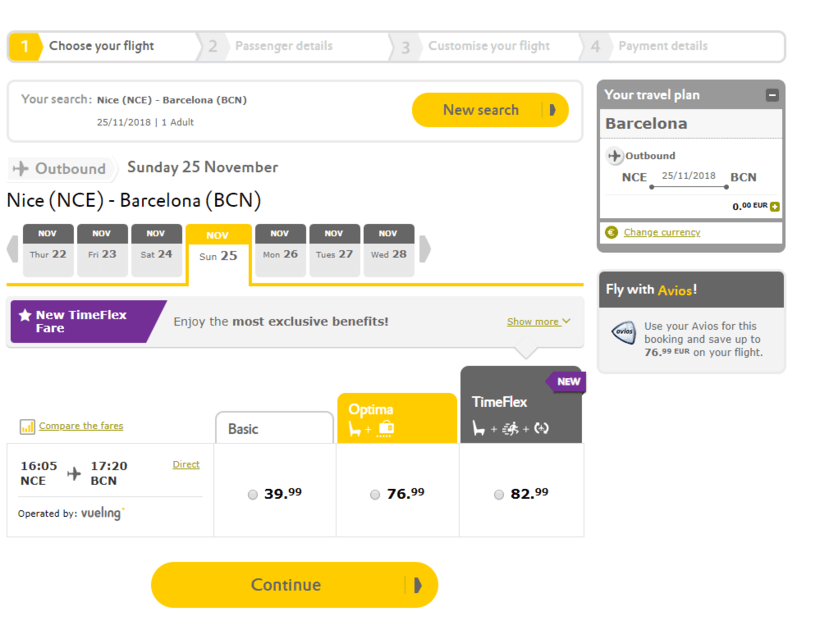Collapse the Your travel plan panel
Image resolution: width=820 pixels, height=621 pixels.
[x=772, y=95]
